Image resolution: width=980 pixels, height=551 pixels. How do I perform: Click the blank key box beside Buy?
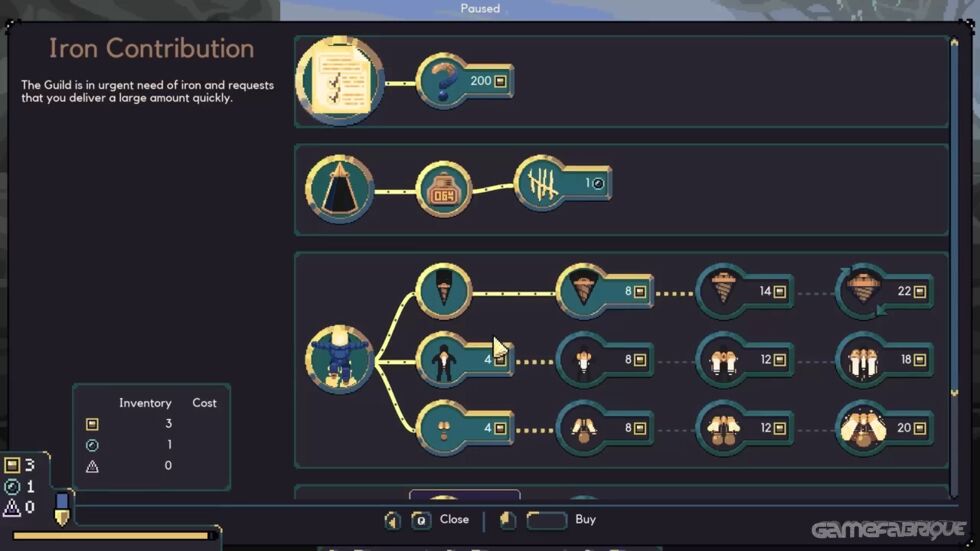(547, 520)
